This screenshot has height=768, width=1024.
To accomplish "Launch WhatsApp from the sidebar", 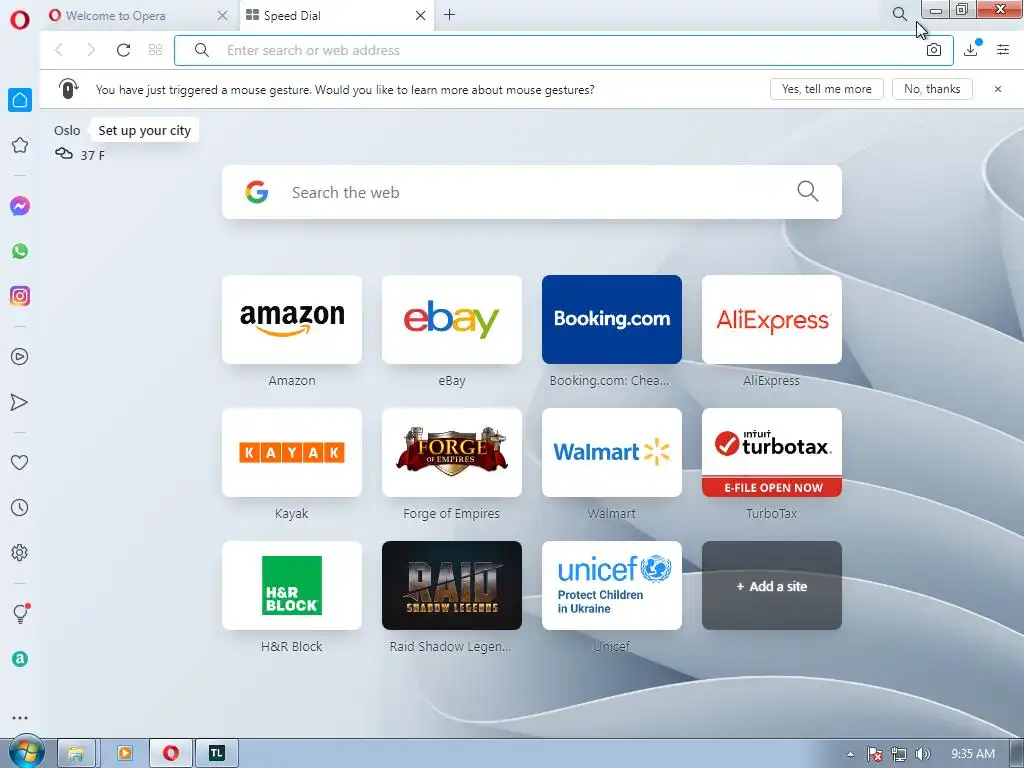I will point(20,251).
